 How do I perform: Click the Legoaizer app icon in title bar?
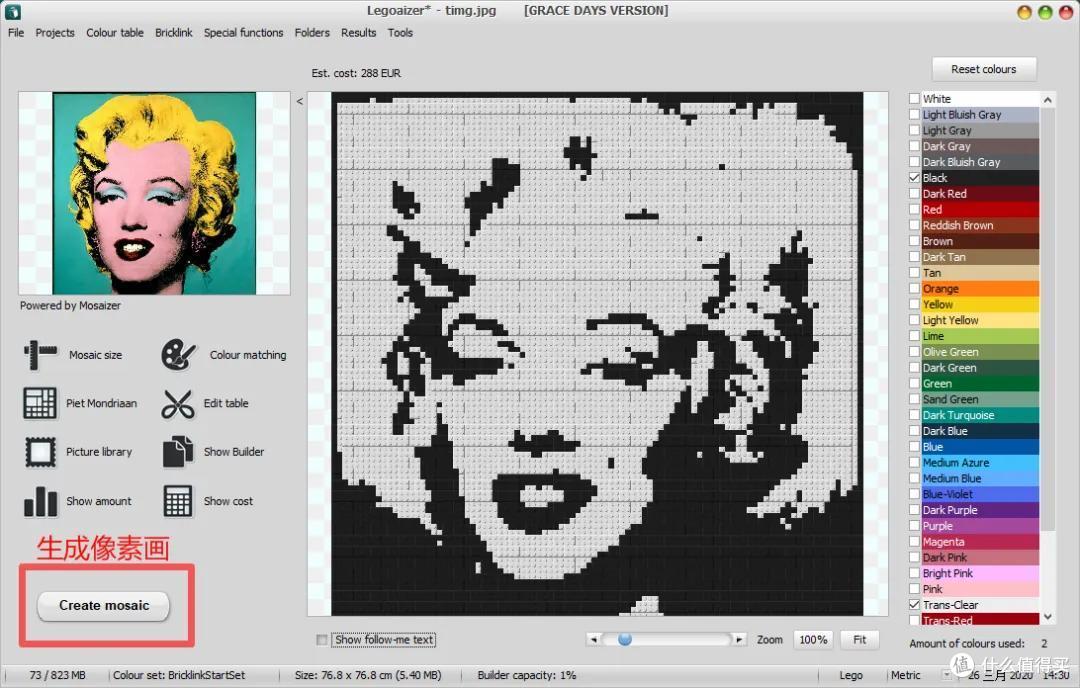13,11
